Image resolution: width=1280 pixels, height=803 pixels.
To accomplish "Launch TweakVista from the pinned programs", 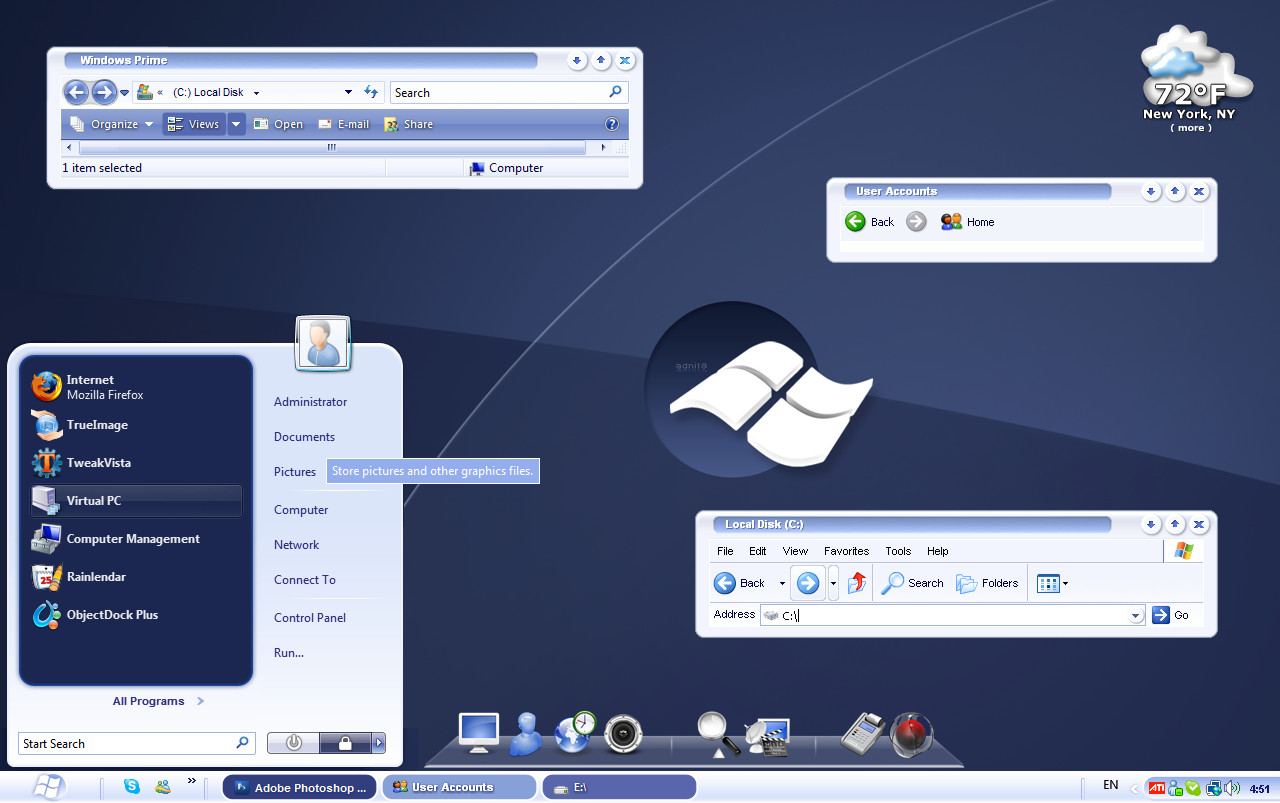I will pos(98,463).
